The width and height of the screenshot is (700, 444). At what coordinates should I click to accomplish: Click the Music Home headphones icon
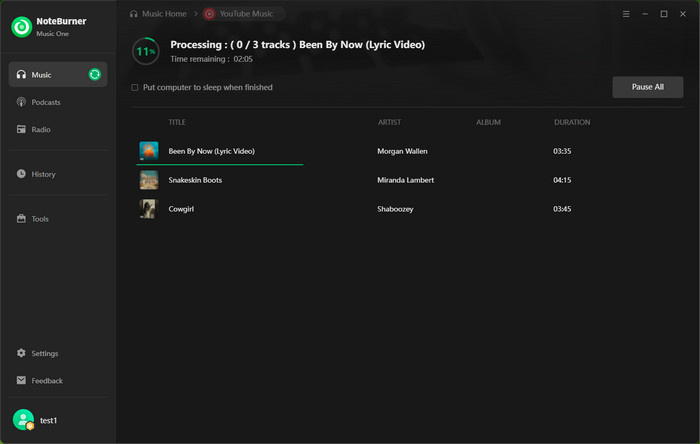(133, 14)
